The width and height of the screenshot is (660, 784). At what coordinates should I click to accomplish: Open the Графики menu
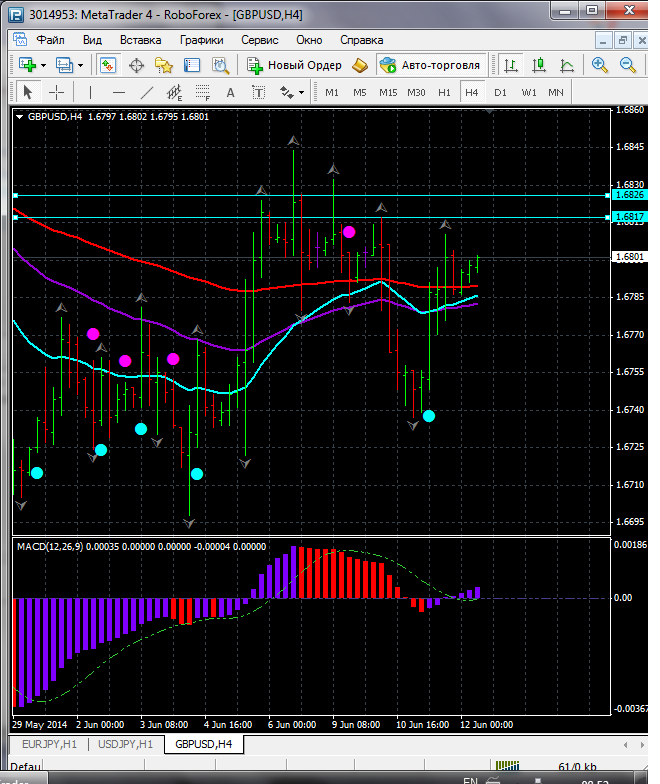[201, 40]
